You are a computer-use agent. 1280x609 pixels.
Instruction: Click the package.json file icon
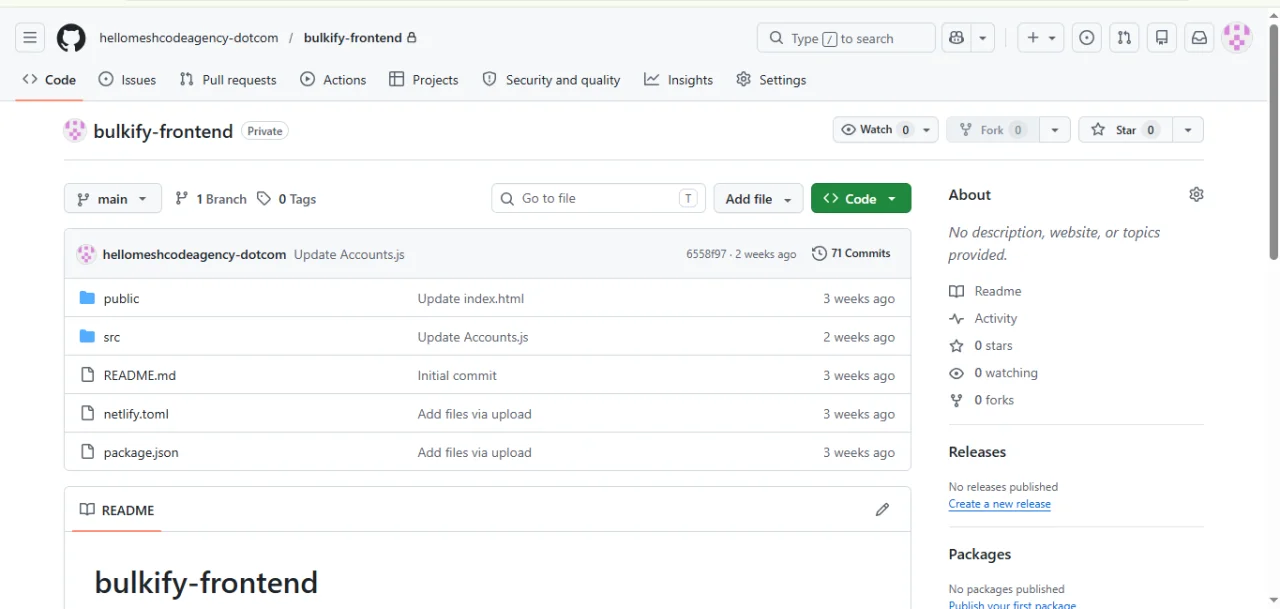pos(87,452)
